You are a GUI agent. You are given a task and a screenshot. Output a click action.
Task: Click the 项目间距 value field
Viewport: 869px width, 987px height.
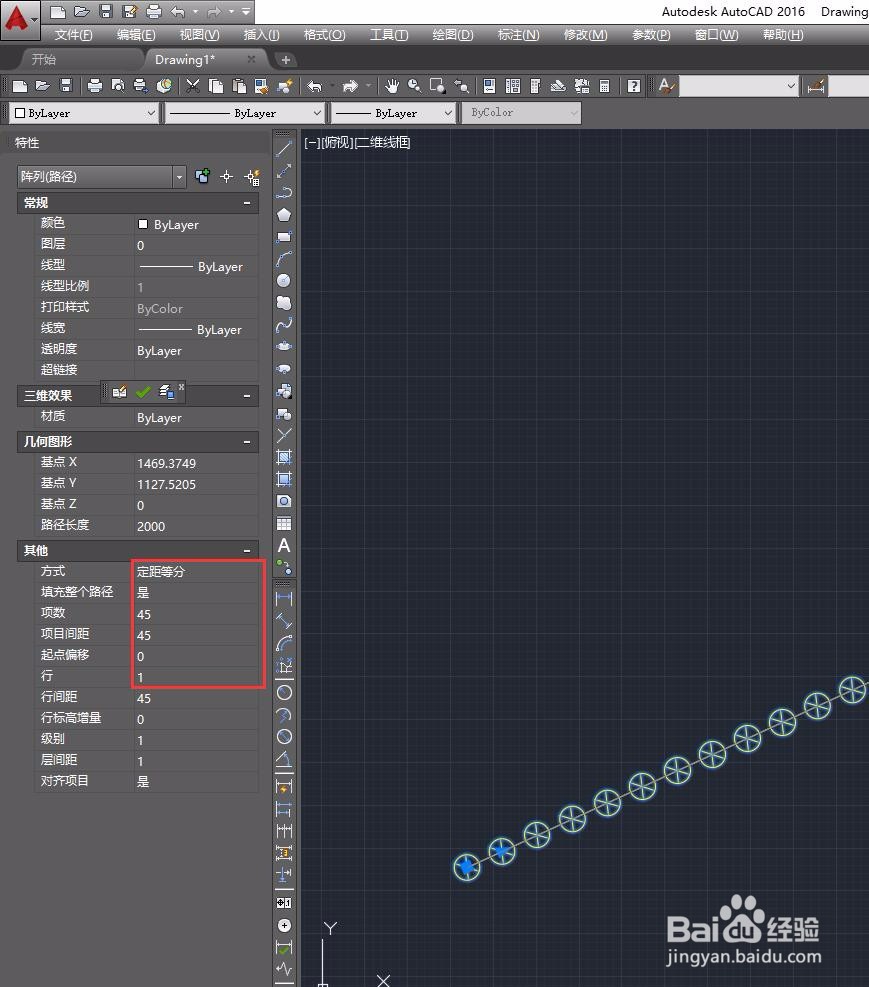pos(196,635)
